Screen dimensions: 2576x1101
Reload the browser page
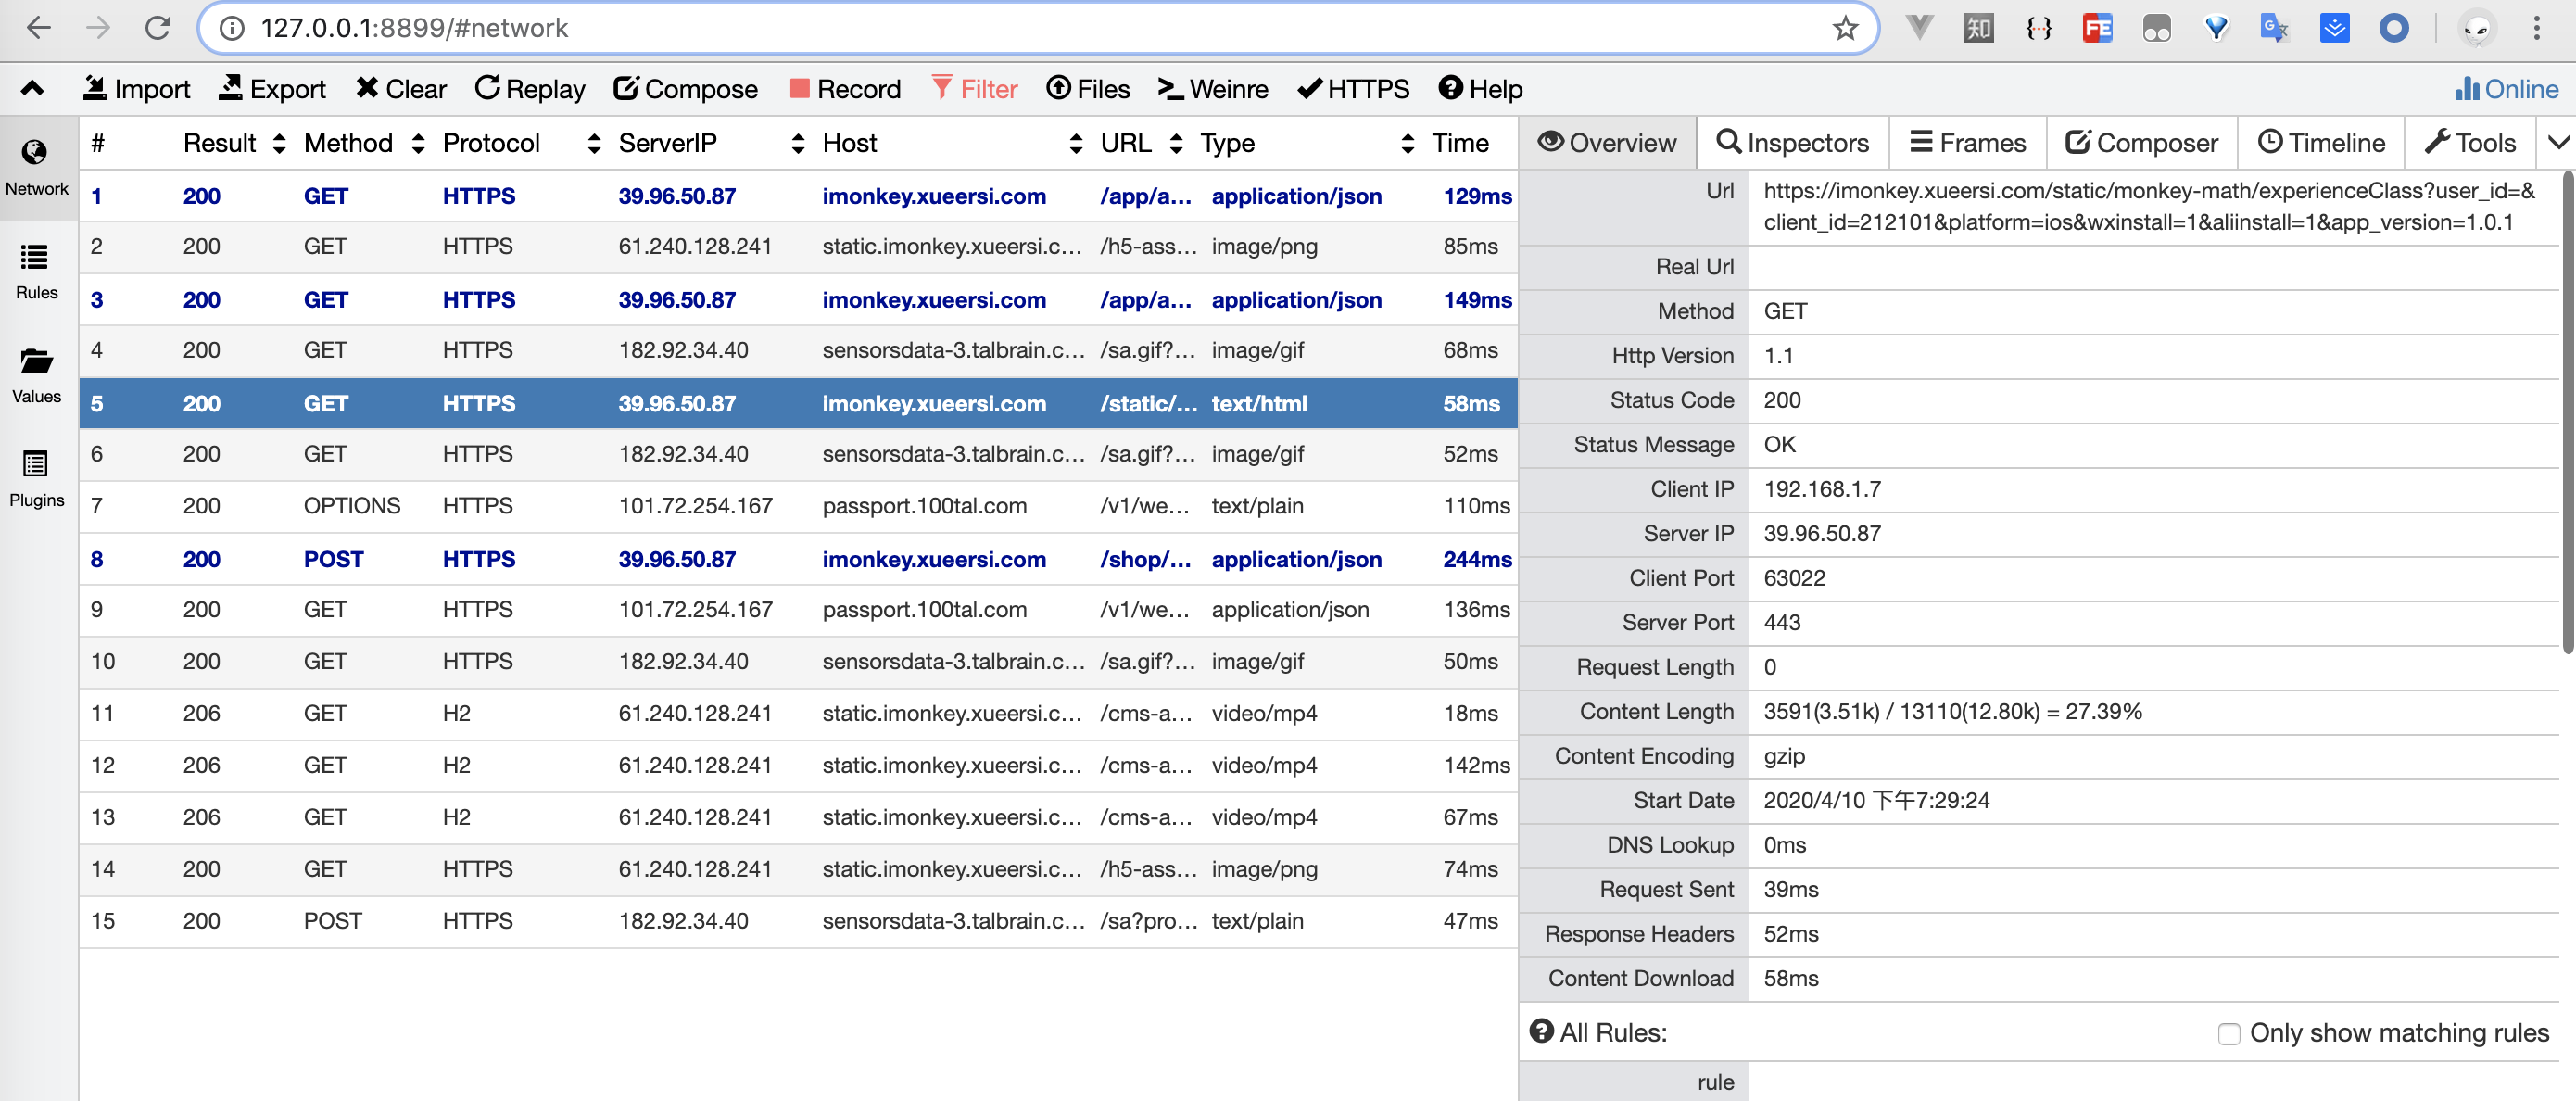(158, 28)
